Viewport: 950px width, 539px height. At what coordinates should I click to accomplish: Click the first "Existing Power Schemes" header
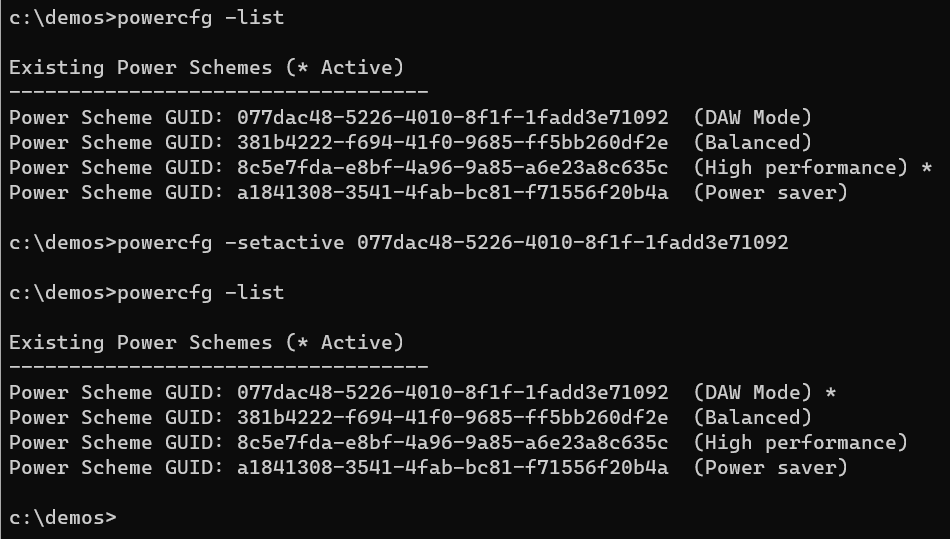coord(206,68)
